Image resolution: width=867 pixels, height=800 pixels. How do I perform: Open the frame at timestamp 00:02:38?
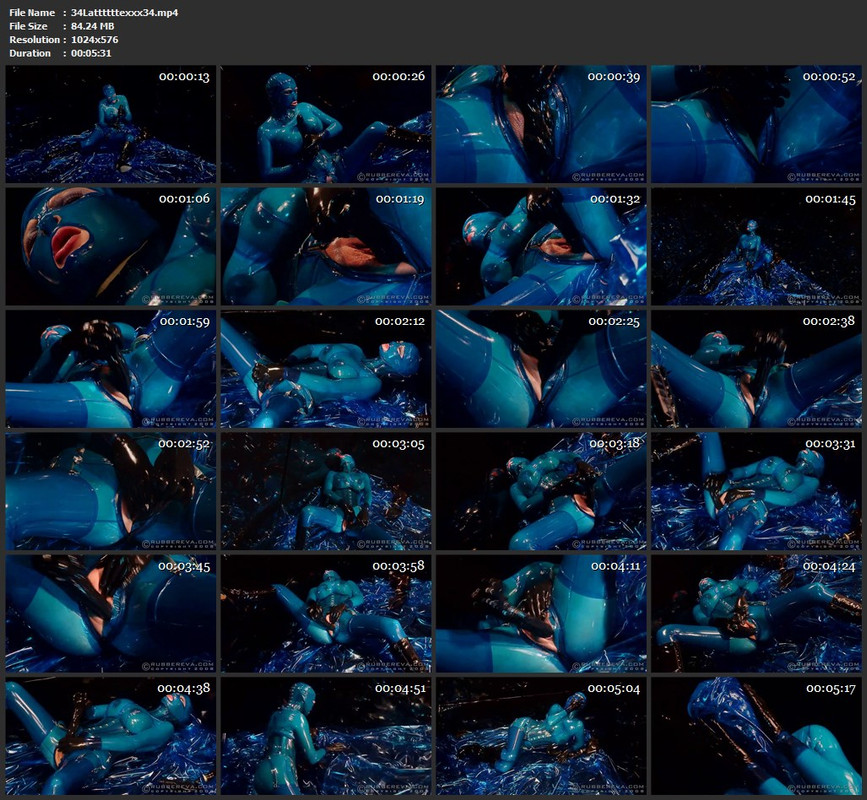(756, 369)
